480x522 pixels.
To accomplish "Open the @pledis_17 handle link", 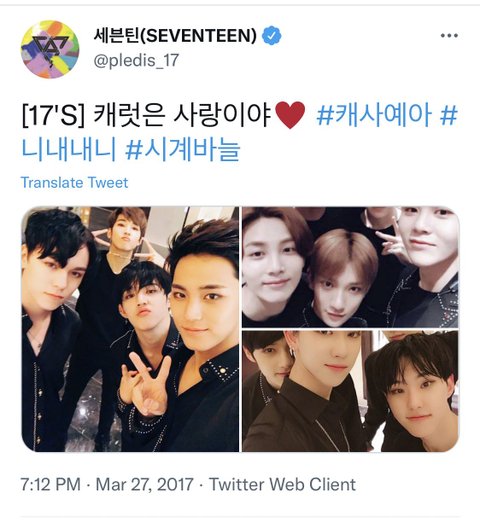I will 136,60.
